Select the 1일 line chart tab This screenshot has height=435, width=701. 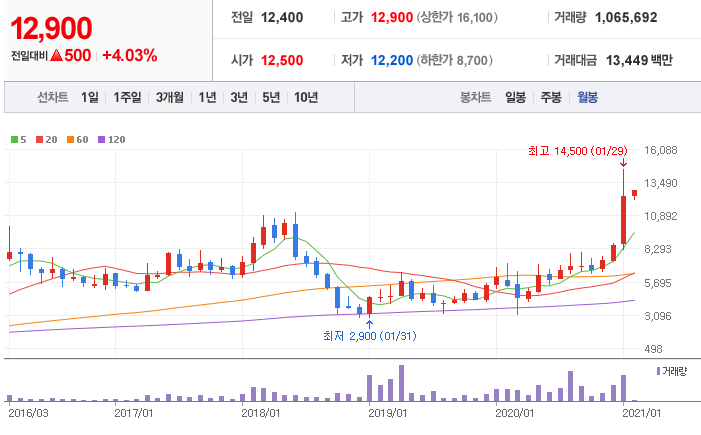click(x=90, y=97)
